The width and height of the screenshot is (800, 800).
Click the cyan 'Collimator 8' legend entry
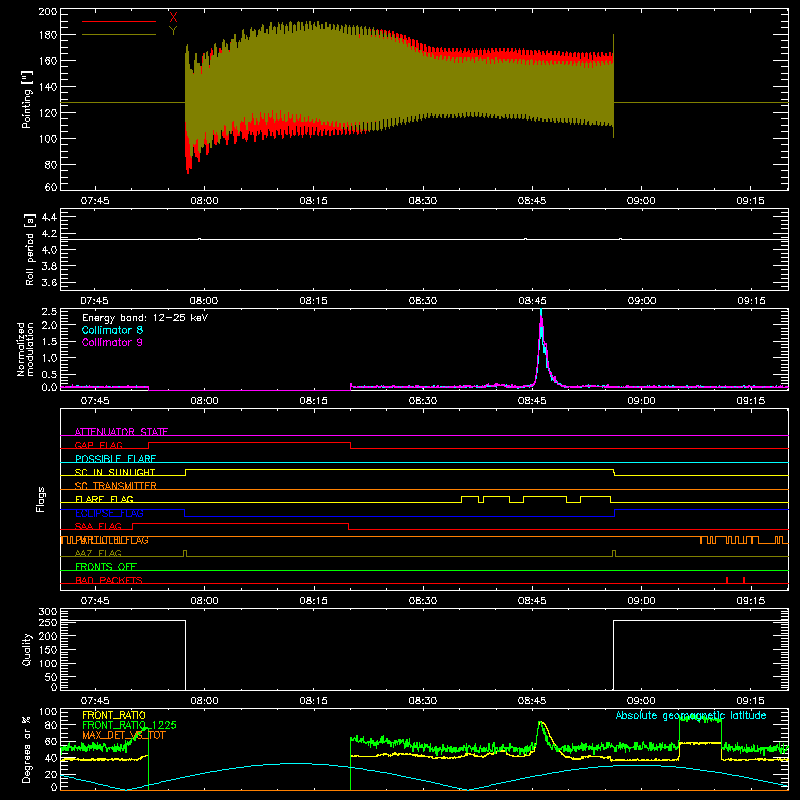point(112,330)
